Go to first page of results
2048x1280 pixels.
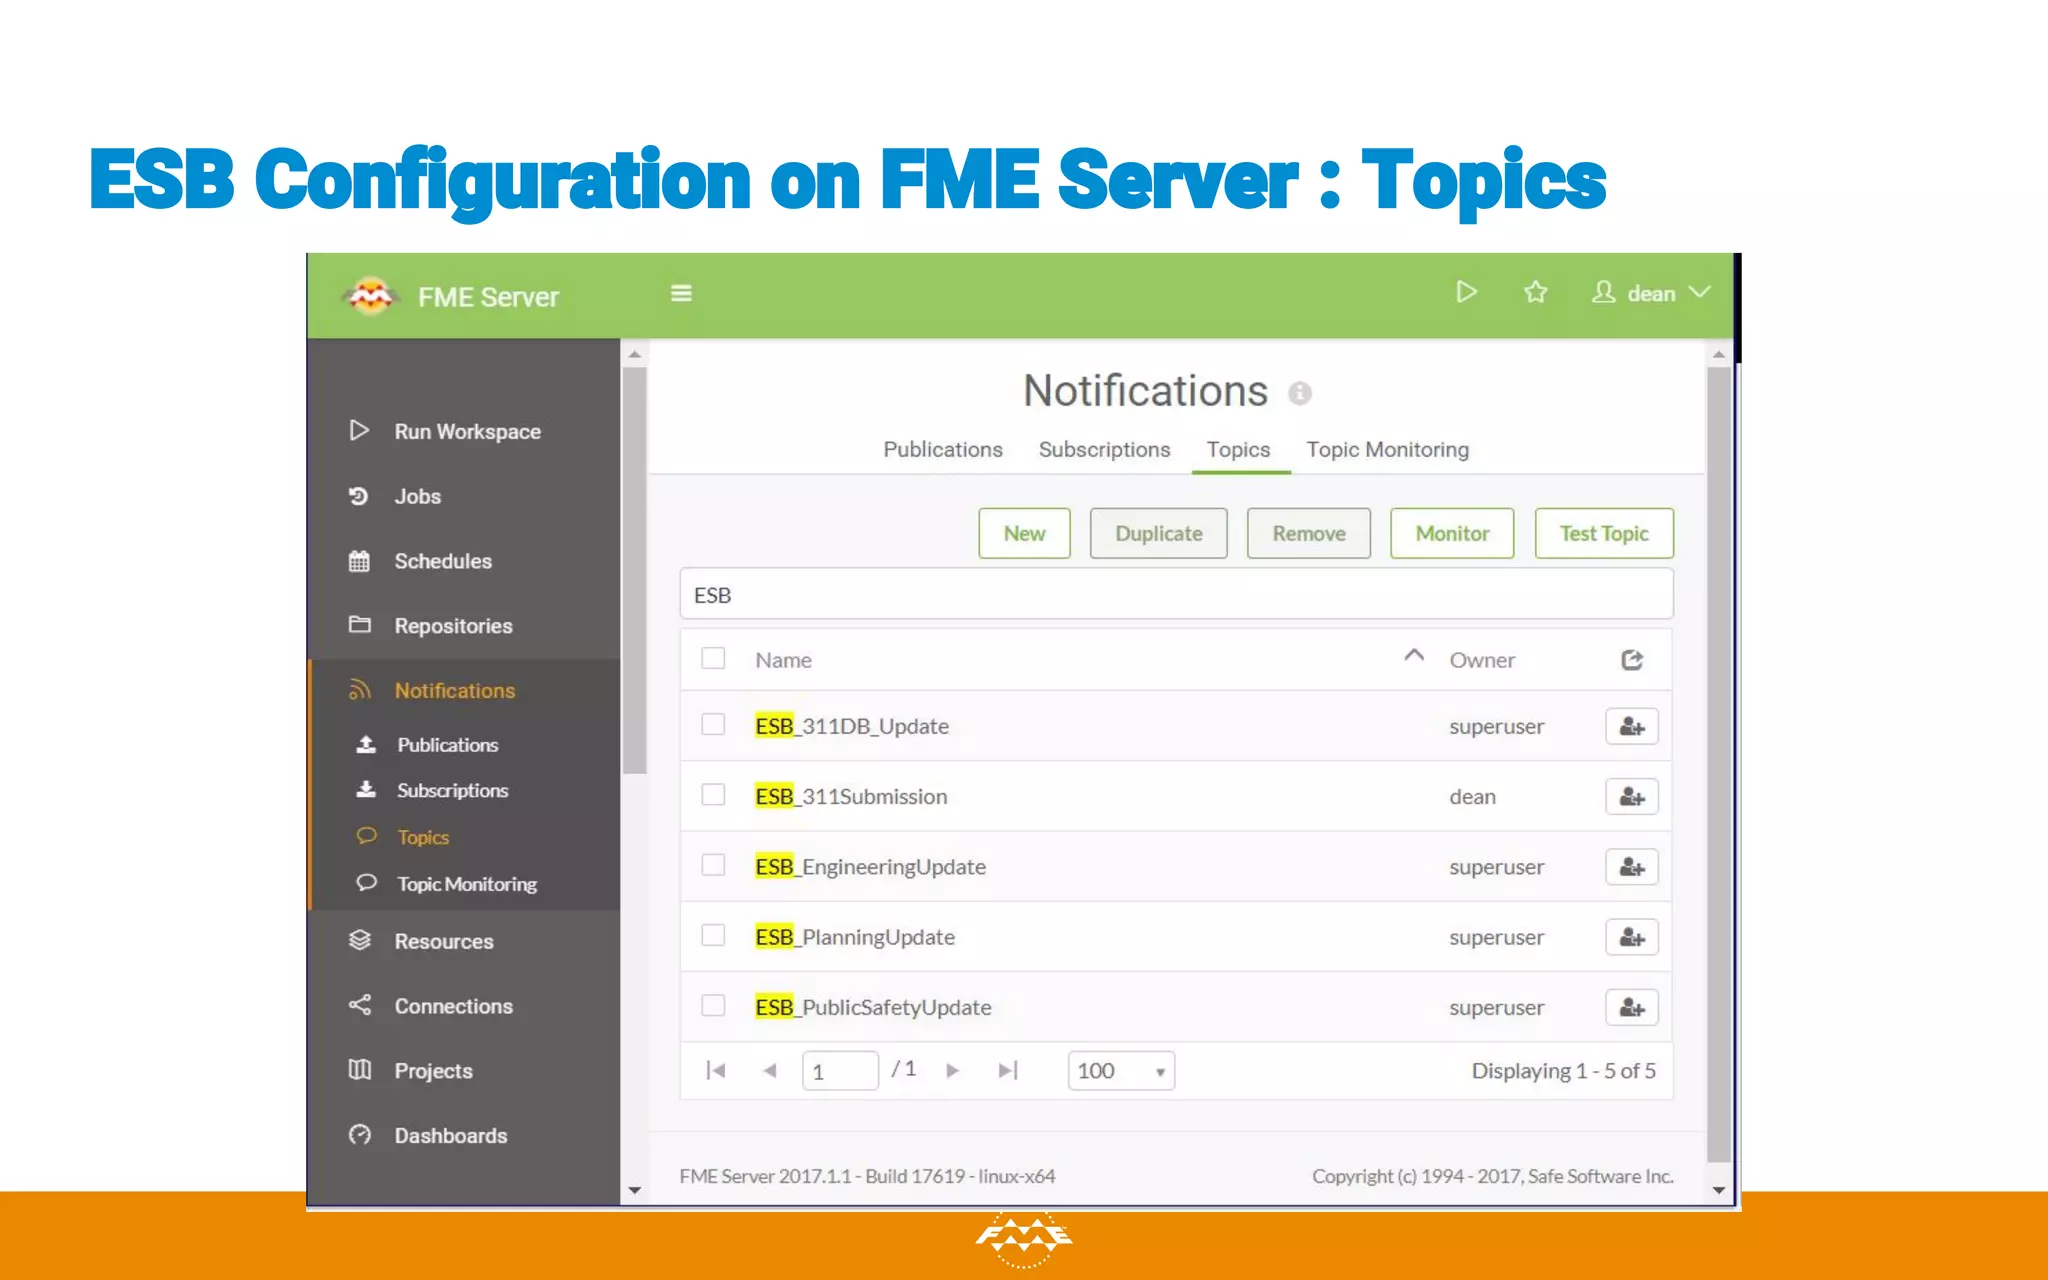point(715,1070)
